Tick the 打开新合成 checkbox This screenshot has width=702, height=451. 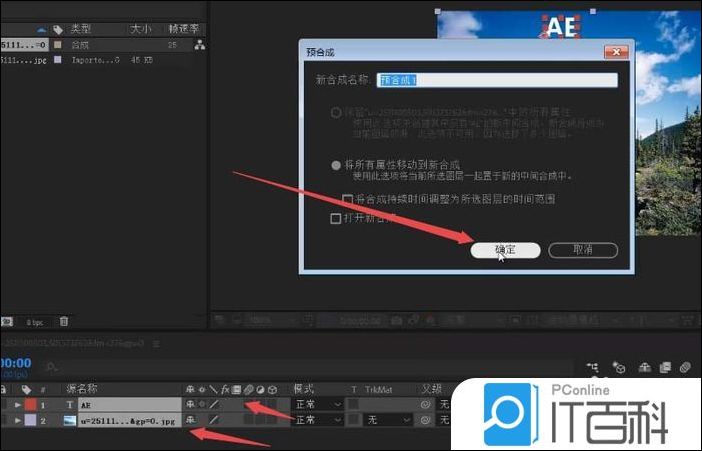(x=335, y=219)
